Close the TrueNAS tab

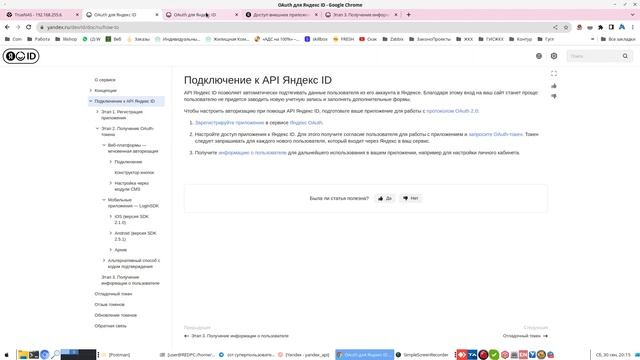pyautogui.click(x=77, y=15)
